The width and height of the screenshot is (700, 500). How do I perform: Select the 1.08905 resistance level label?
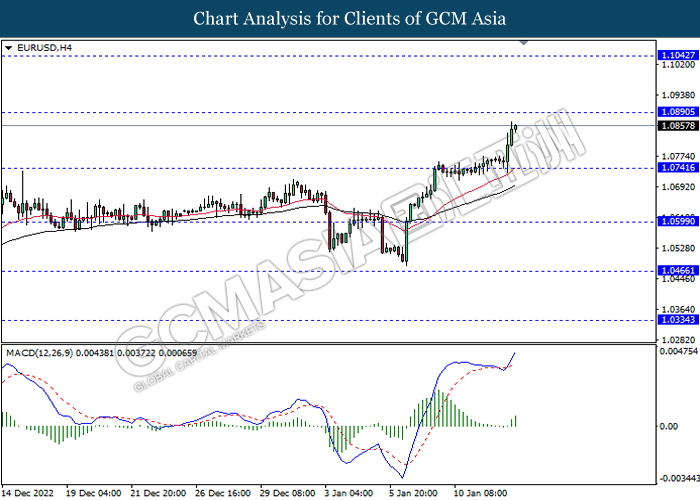tap(678, 112)
